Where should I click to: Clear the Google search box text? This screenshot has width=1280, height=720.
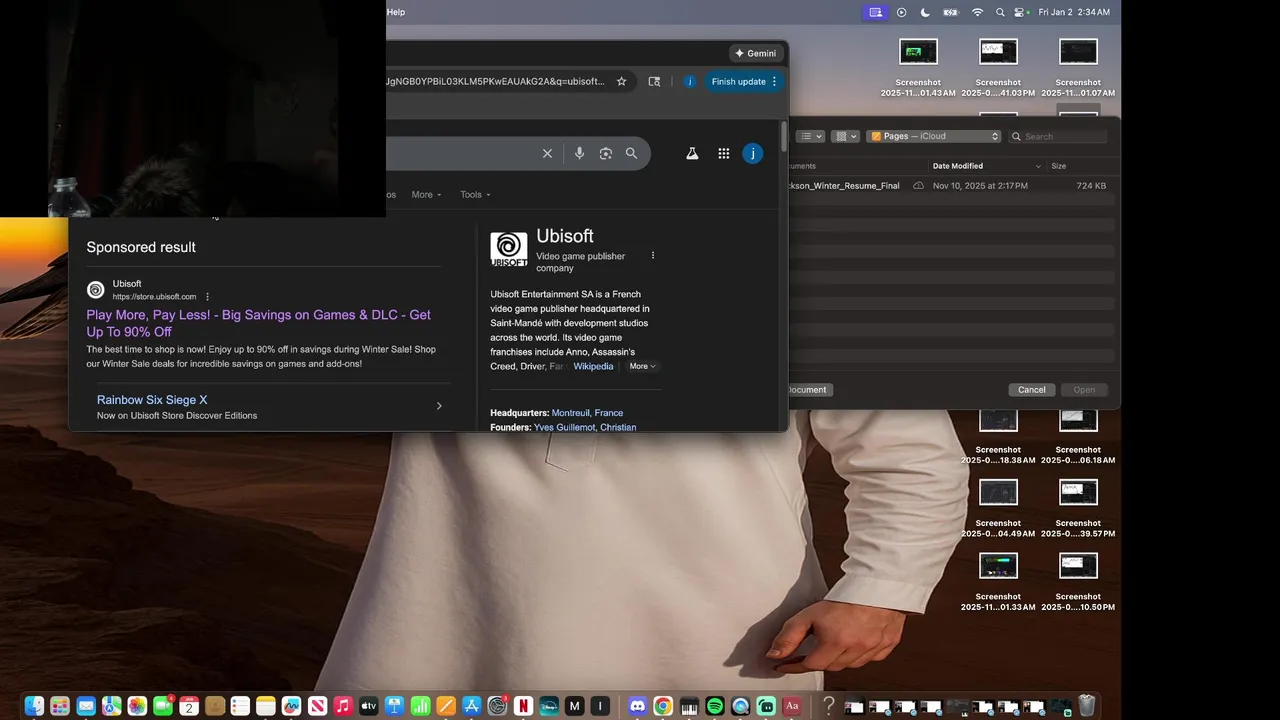[547, 153]
